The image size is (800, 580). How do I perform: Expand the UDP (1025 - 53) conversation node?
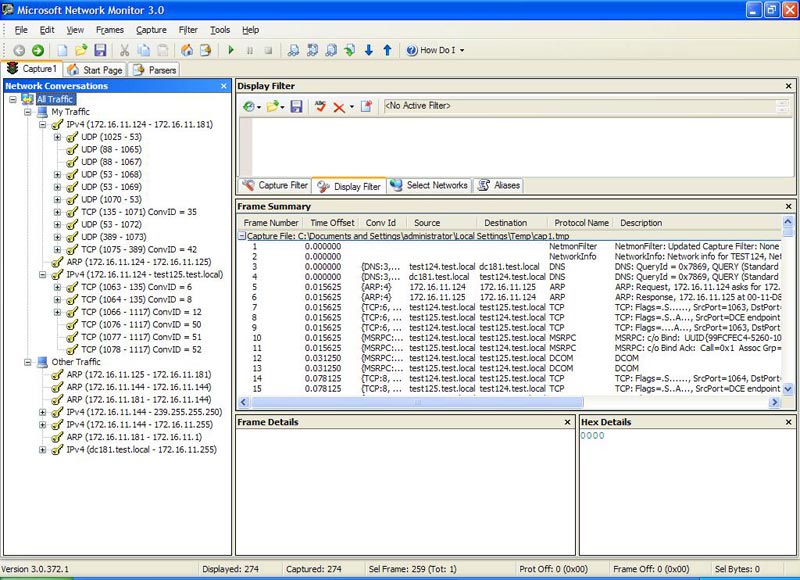coord(57,137)
